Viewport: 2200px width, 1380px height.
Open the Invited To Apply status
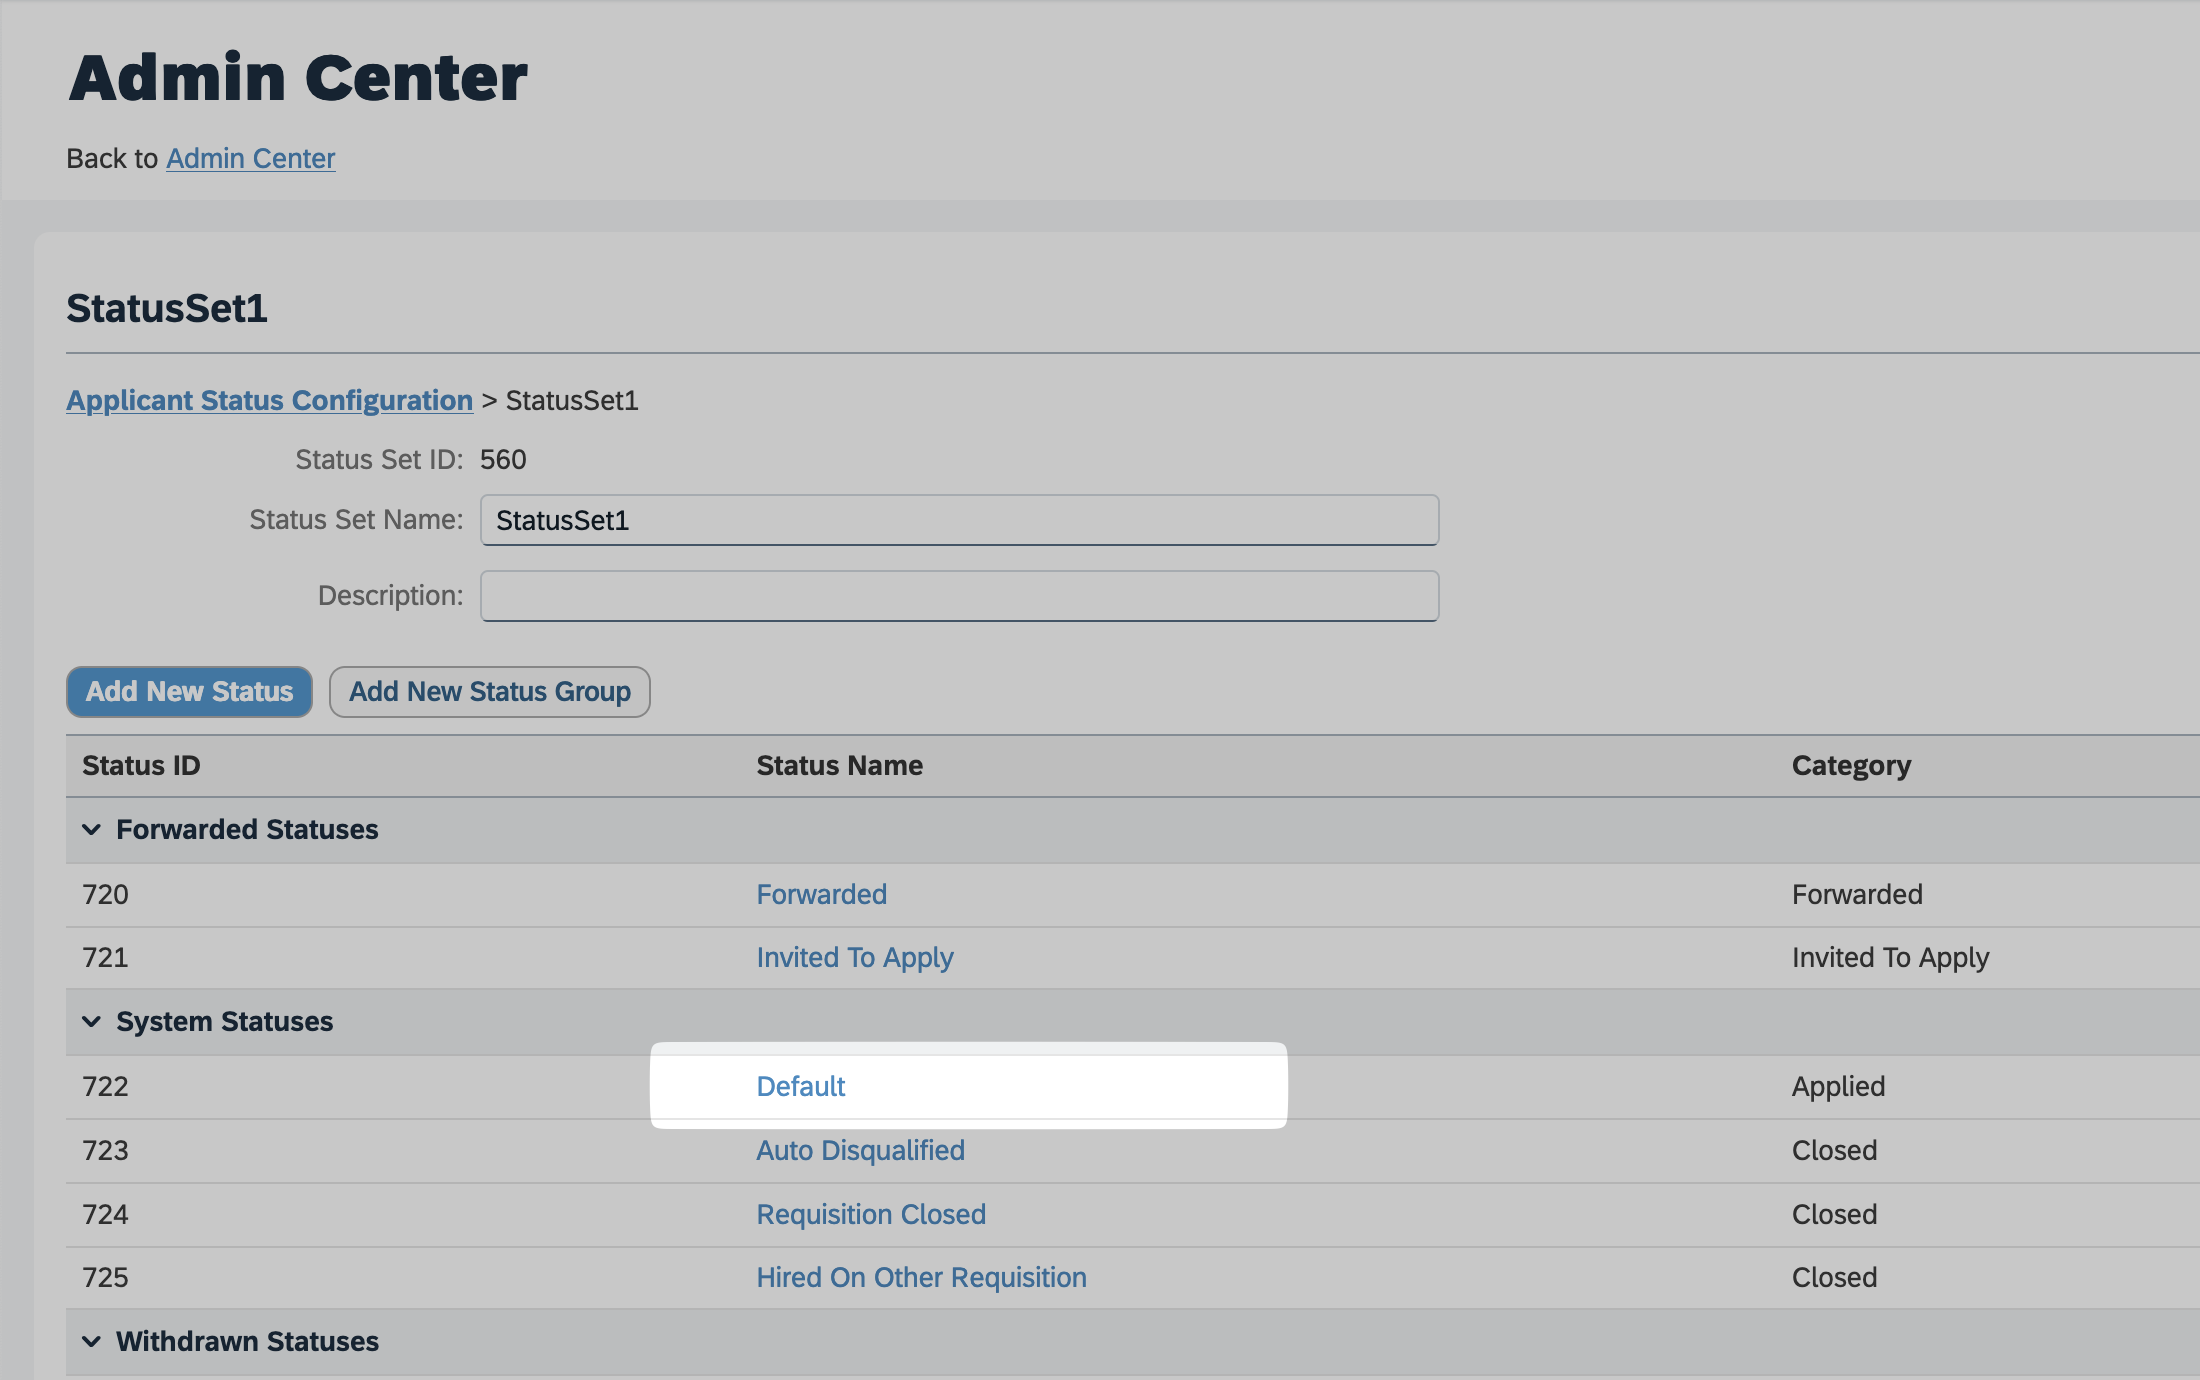tap(854, 957)
